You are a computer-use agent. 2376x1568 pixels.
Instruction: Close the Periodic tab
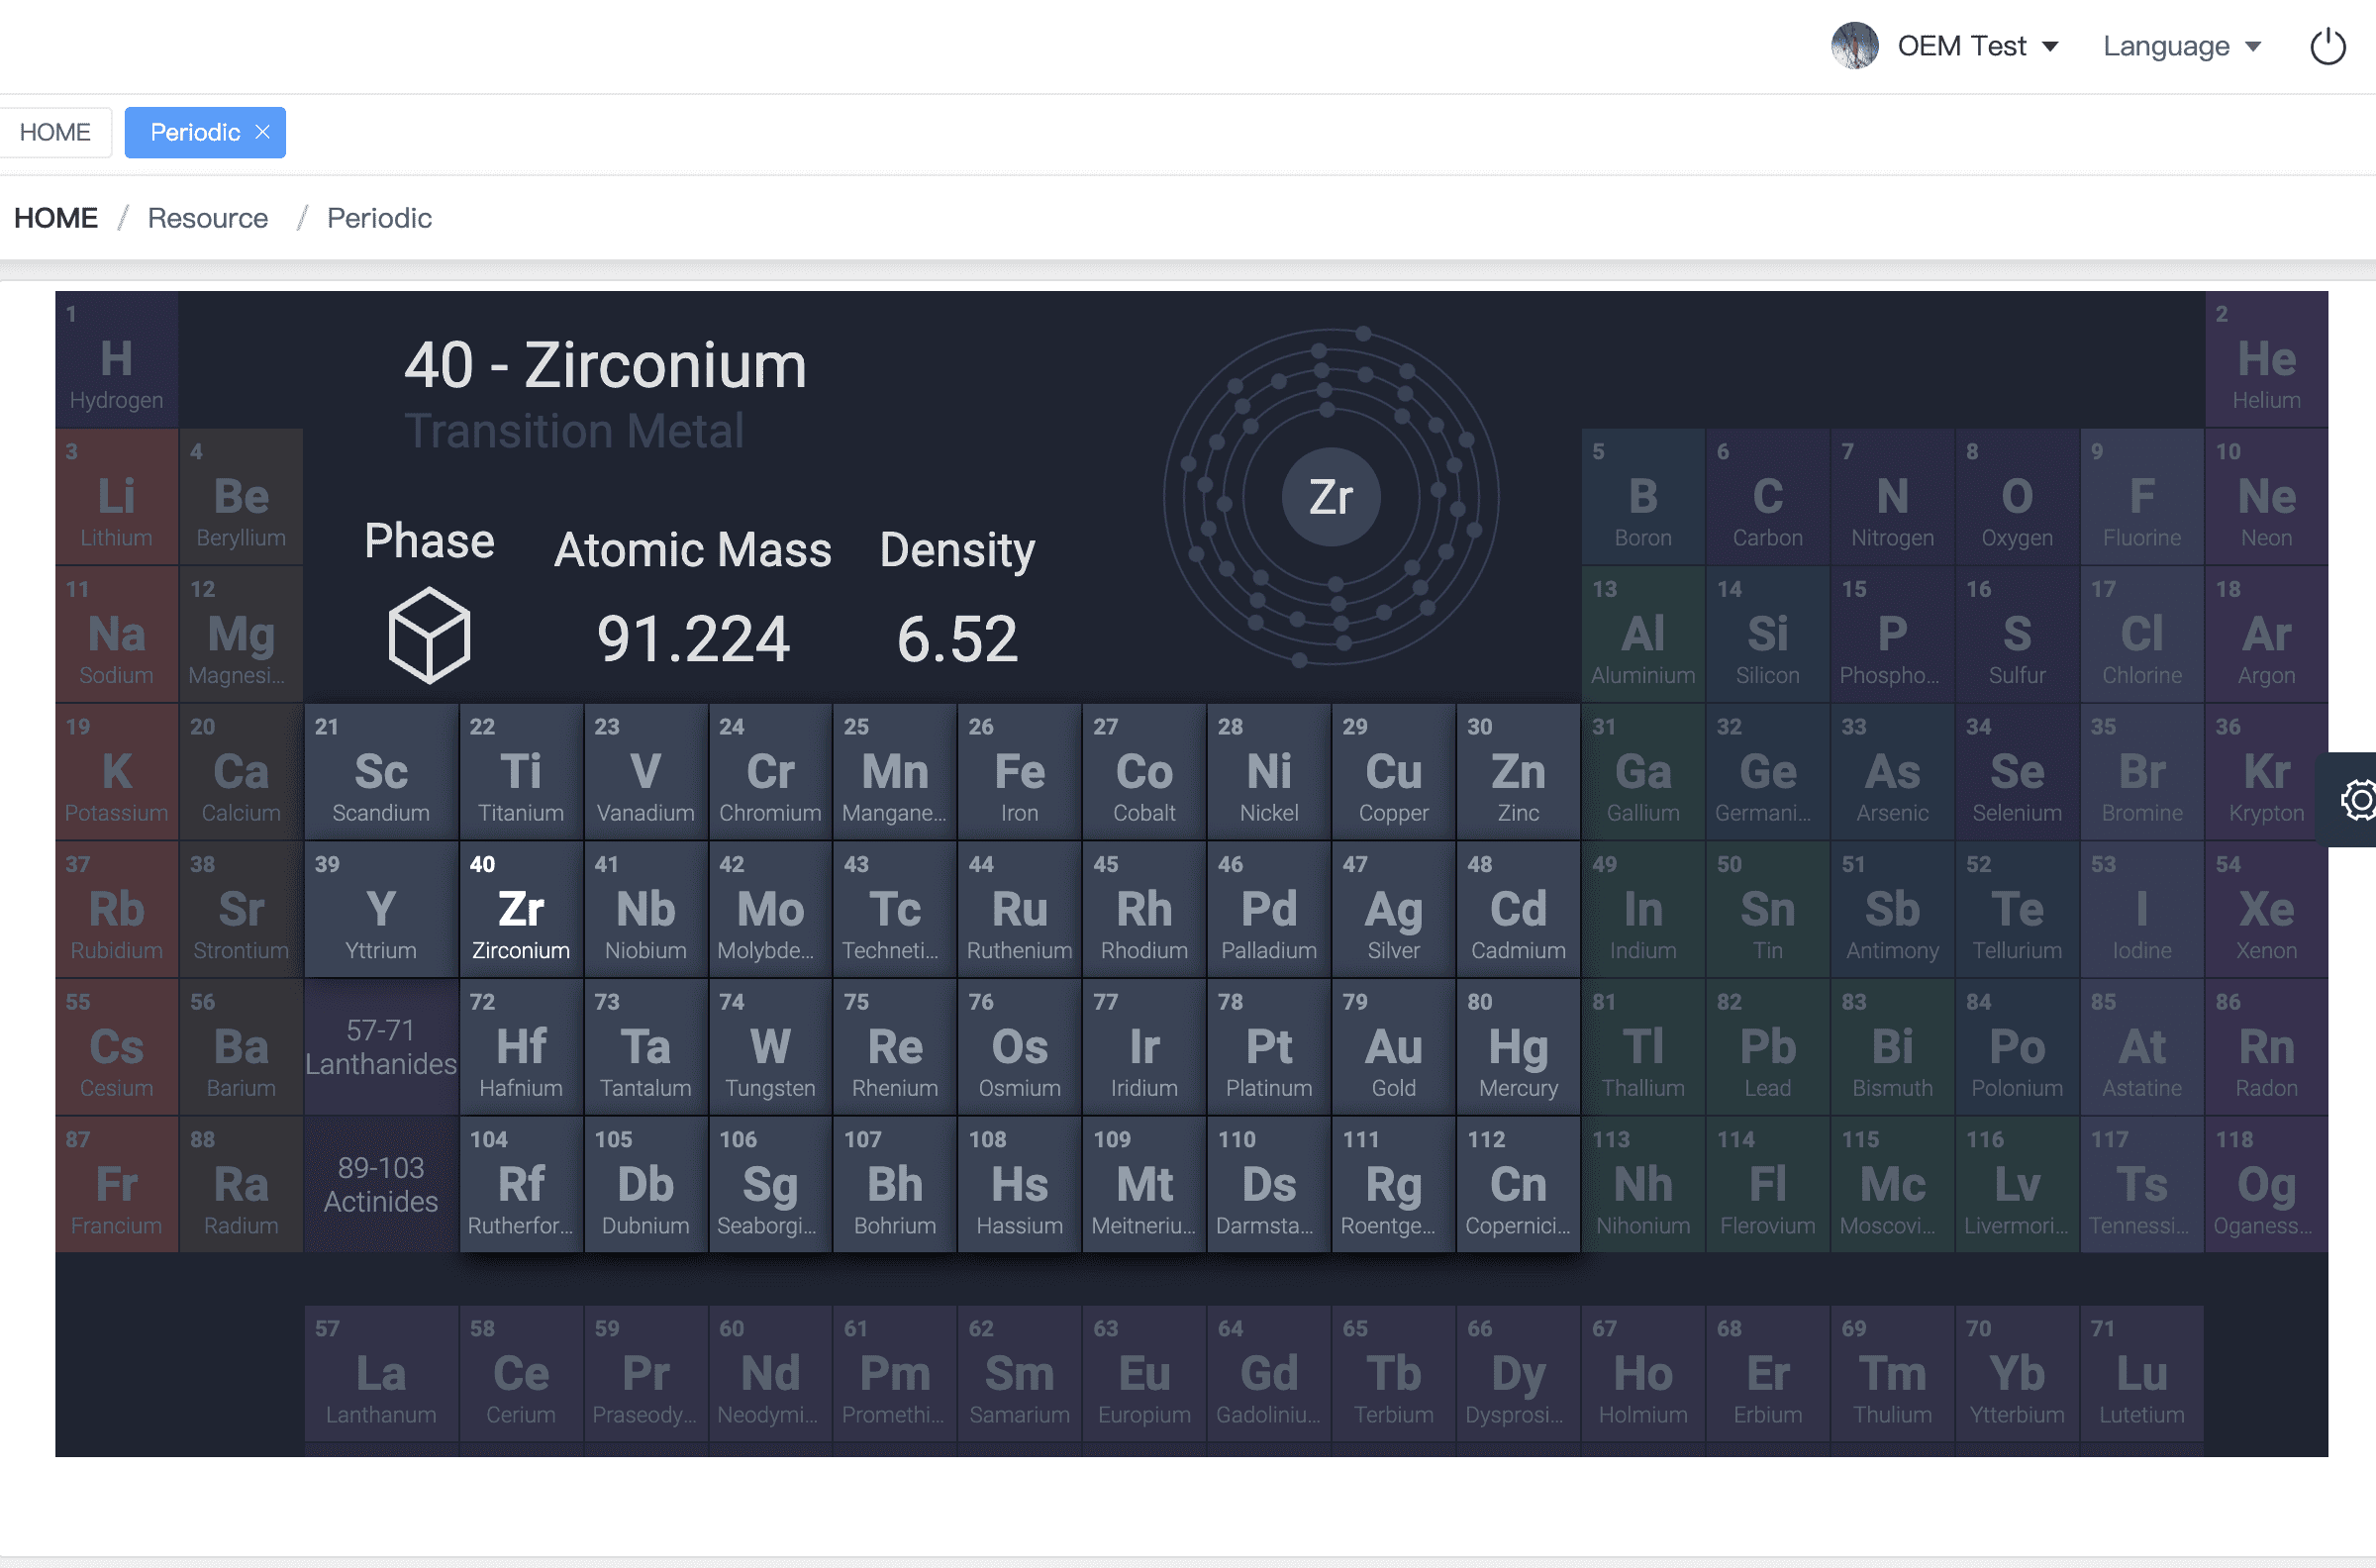point(263,132)
